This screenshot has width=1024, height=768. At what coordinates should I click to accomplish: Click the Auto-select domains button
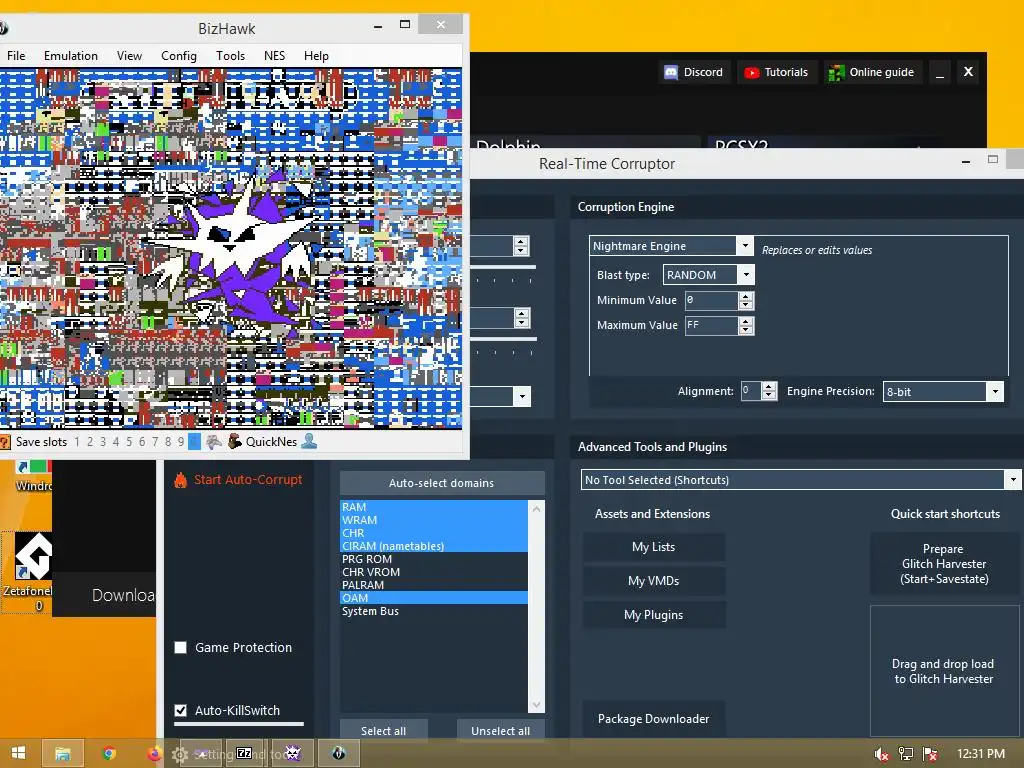[441, 483]
